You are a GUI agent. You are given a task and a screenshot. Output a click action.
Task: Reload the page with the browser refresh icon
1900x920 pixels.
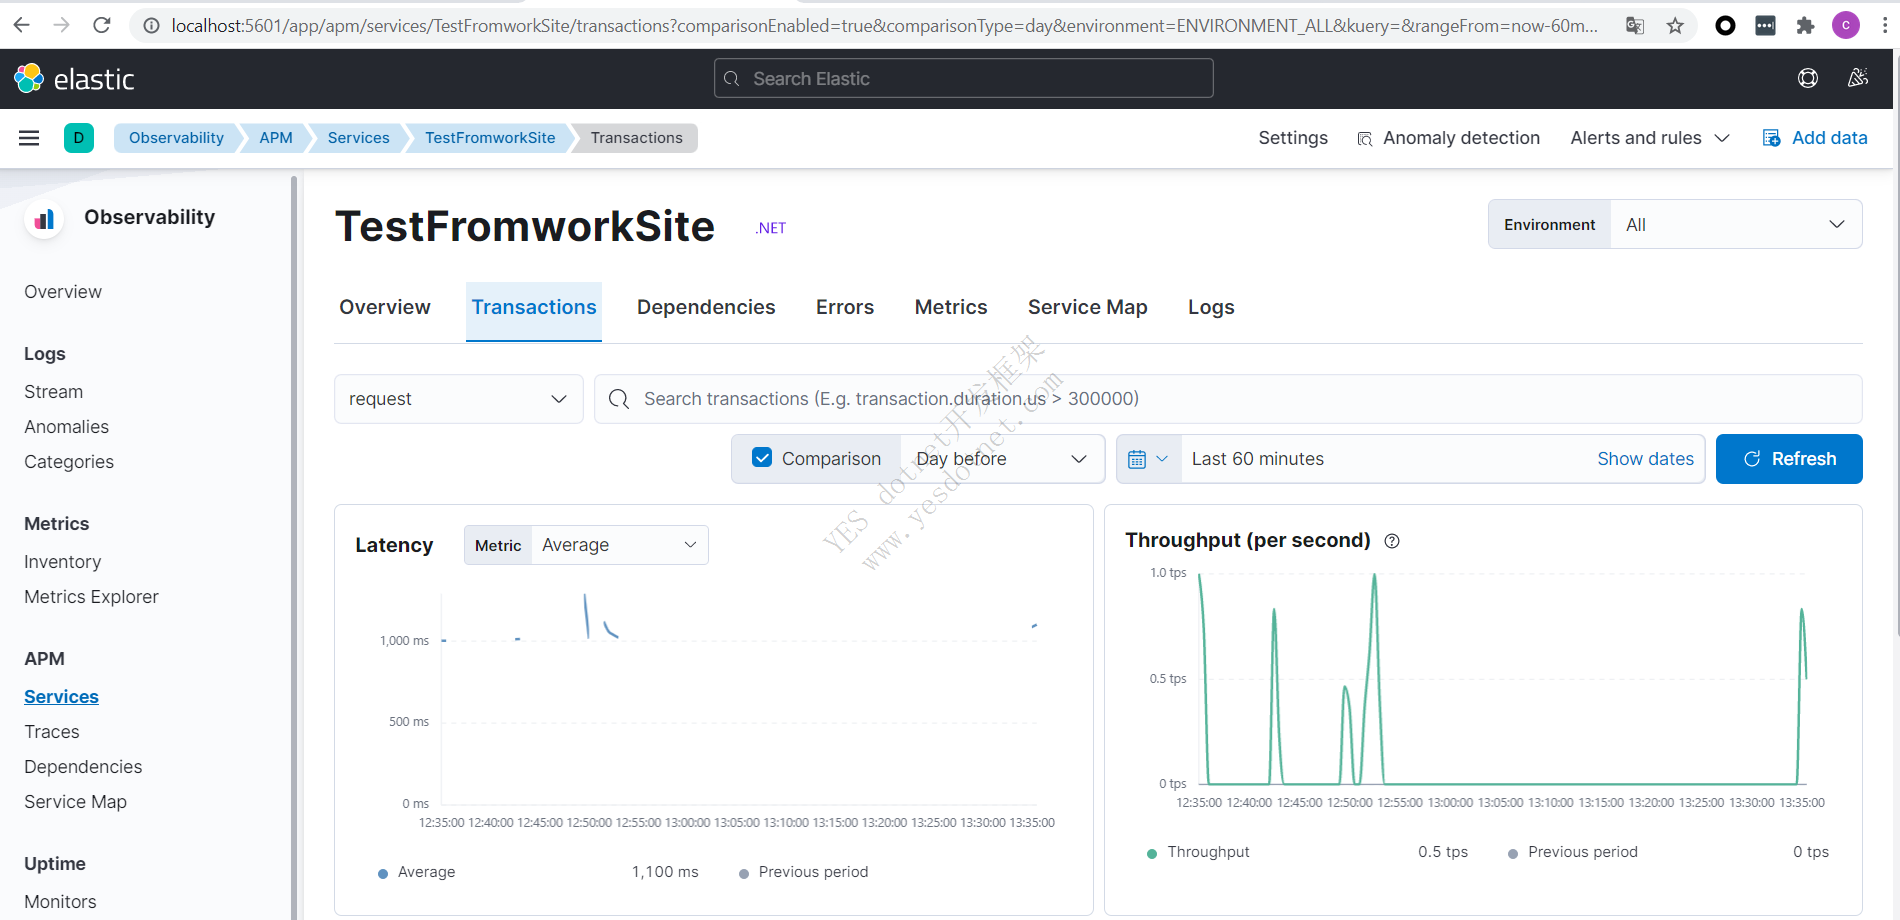102,25
